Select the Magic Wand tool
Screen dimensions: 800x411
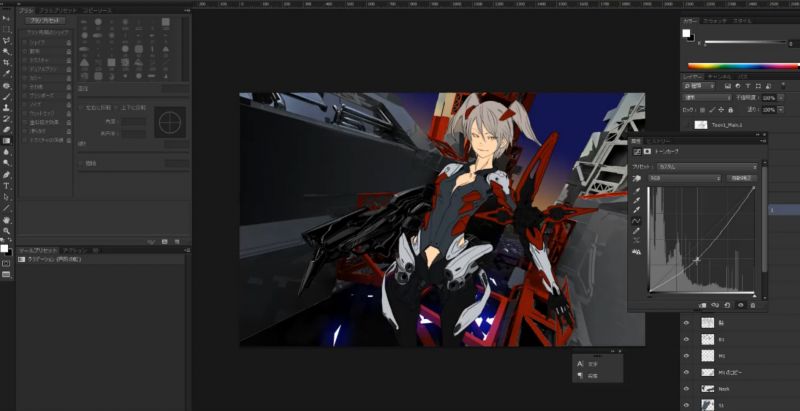7,52
